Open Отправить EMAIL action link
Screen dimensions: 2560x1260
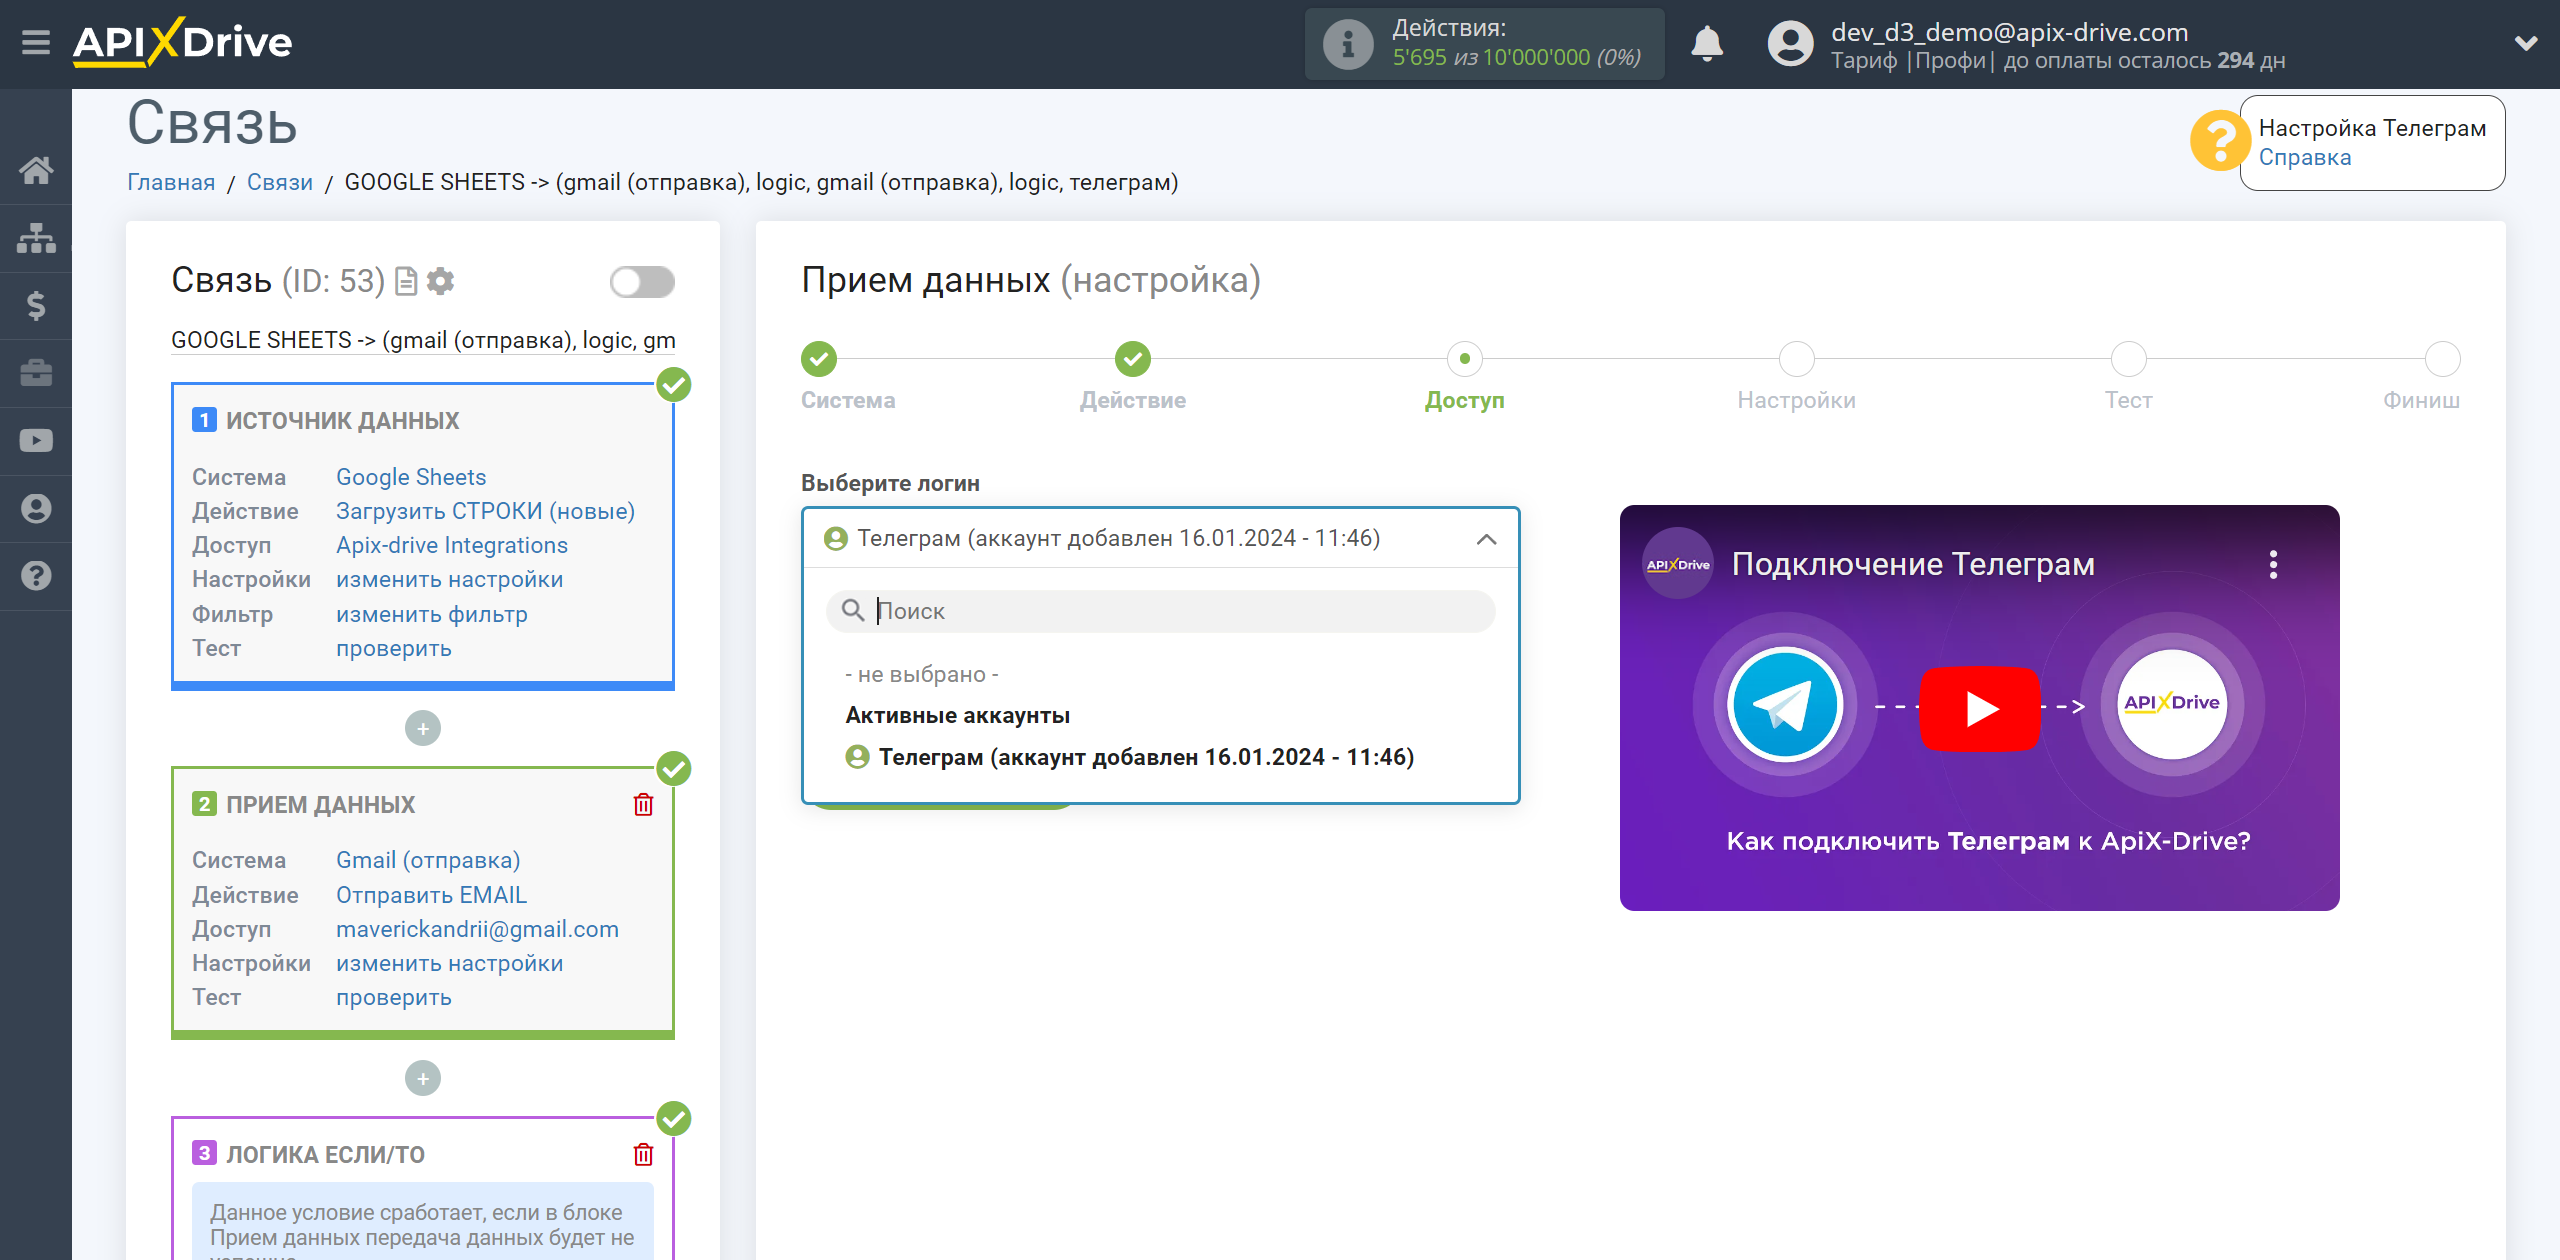click(x=431, y=895)
